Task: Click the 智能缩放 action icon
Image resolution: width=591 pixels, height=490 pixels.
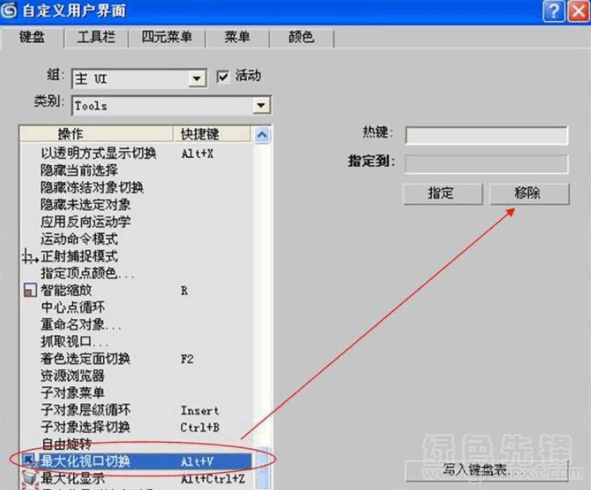Action: tap(30, 290)
